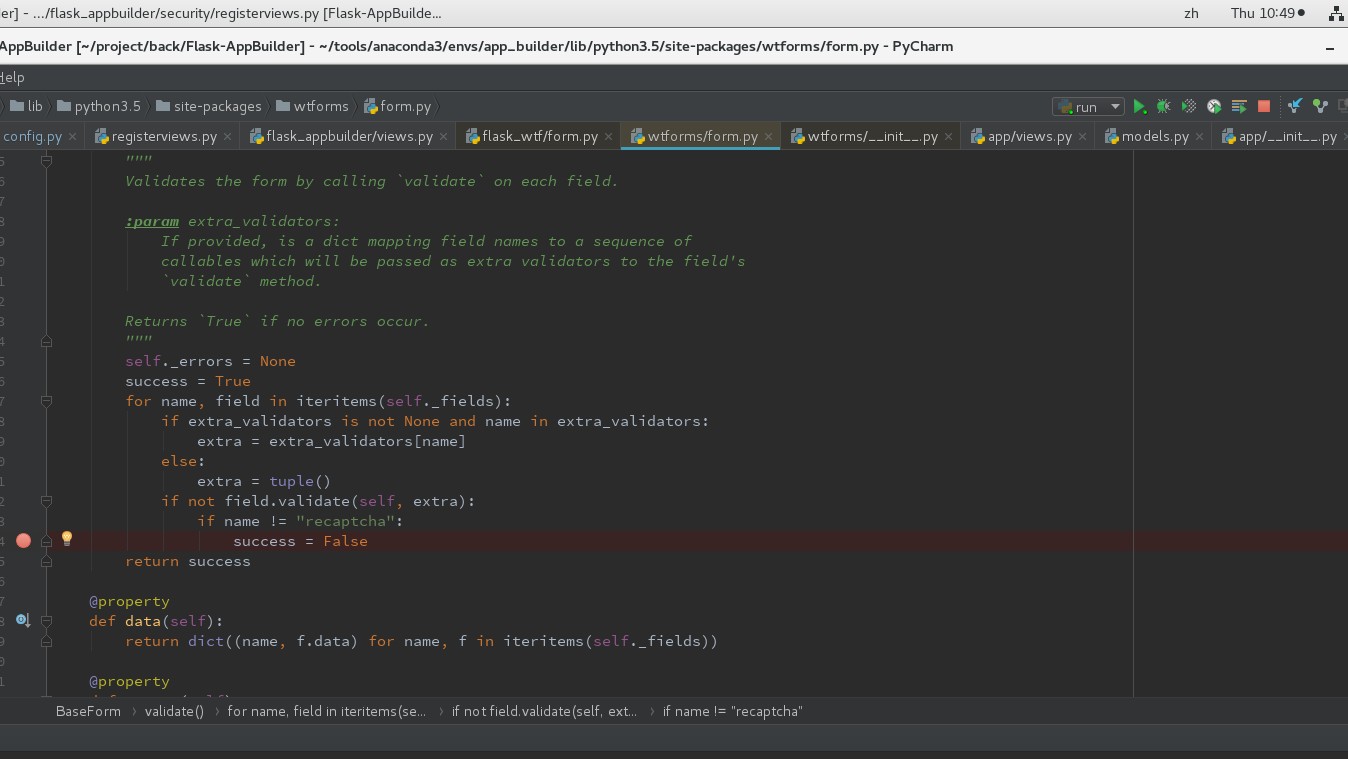Close the flask_wtf/form.py tab
1348x759 pixels.
pos(608,137)
